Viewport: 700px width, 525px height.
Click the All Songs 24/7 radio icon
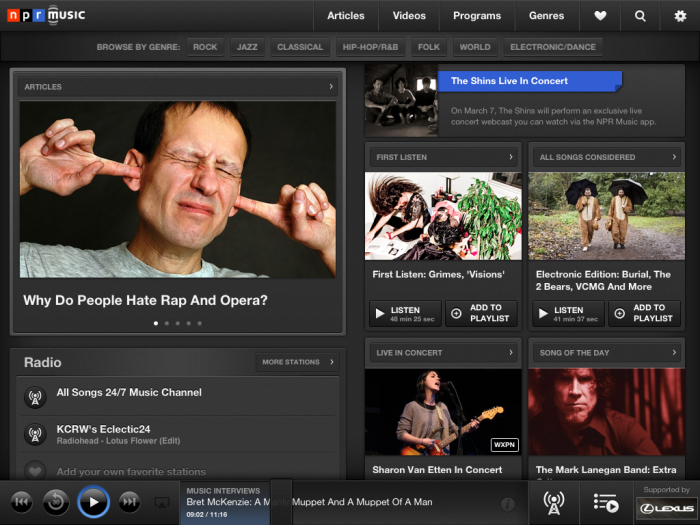(35, 397)
